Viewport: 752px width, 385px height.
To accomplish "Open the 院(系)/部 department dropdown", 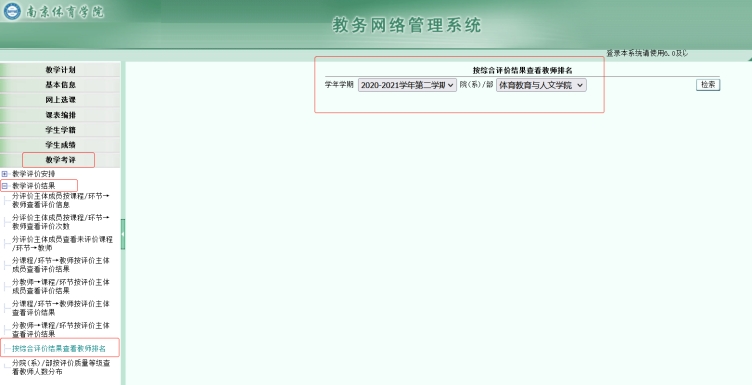I will point(541,85).
